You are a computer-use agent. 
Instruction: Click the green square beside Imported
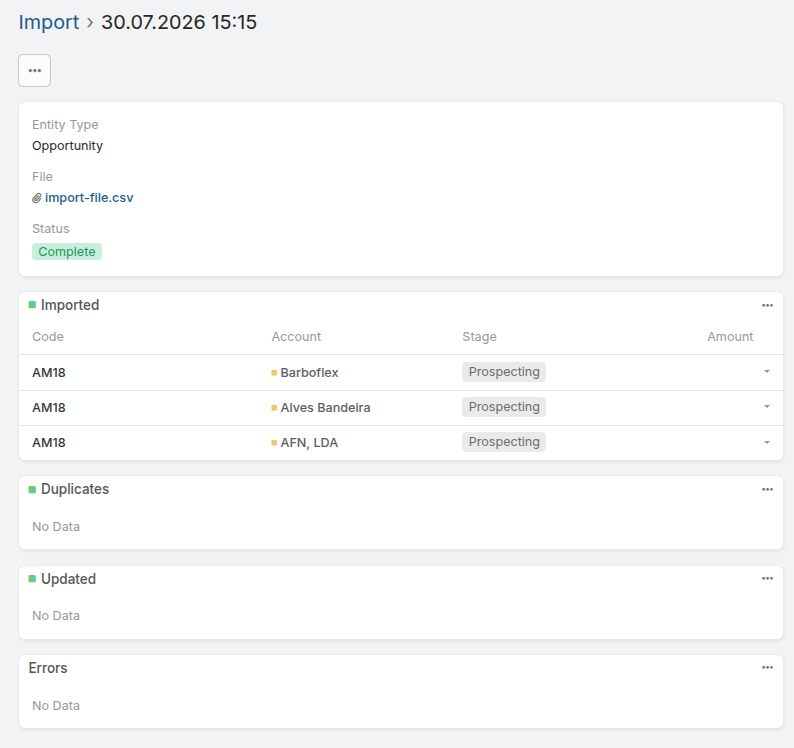(x=32, y=305)
